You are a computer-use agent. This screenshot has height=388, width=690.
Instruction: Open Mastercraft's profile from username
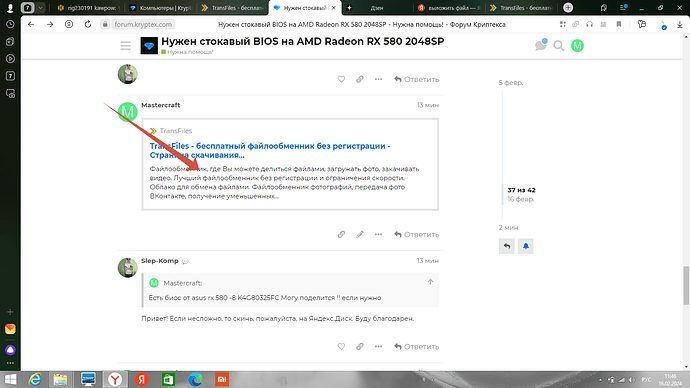pos(161,105)
